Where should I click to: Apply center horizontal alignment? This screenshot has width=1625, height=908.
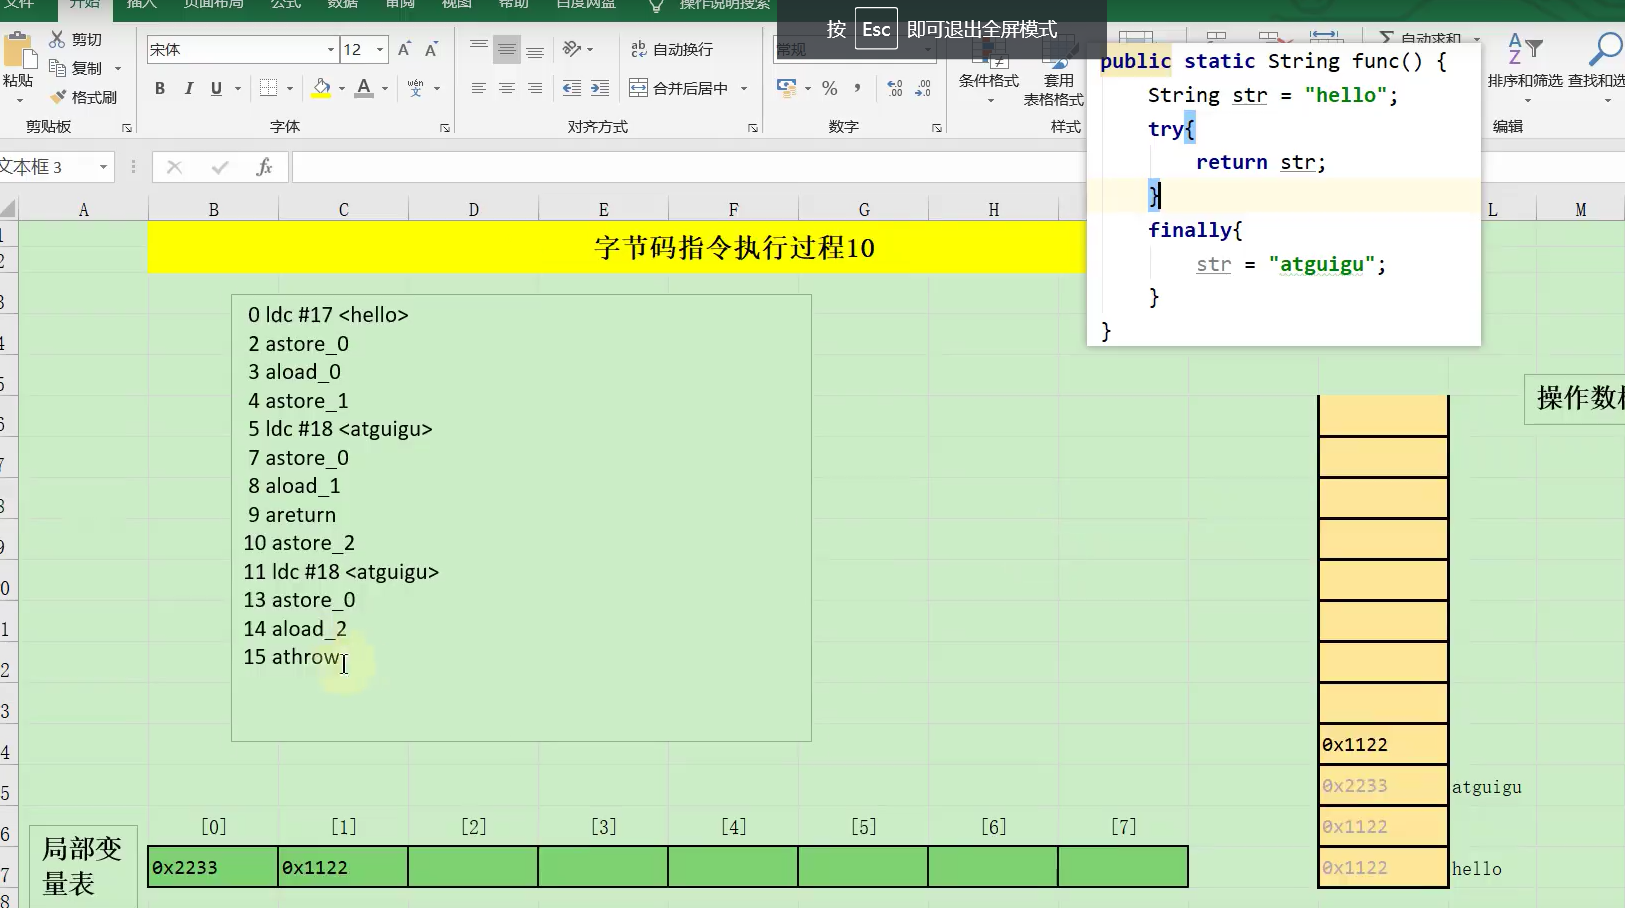click(x=507, y=89)
